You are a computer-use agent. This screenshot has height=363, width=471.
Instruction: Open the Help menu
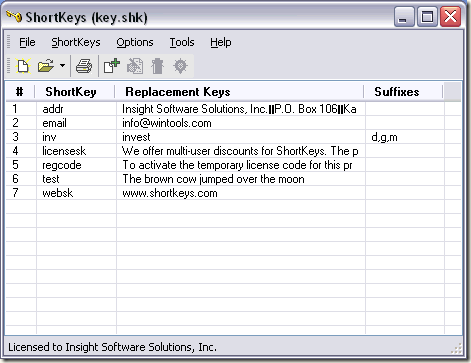click(x=220, y=42)
